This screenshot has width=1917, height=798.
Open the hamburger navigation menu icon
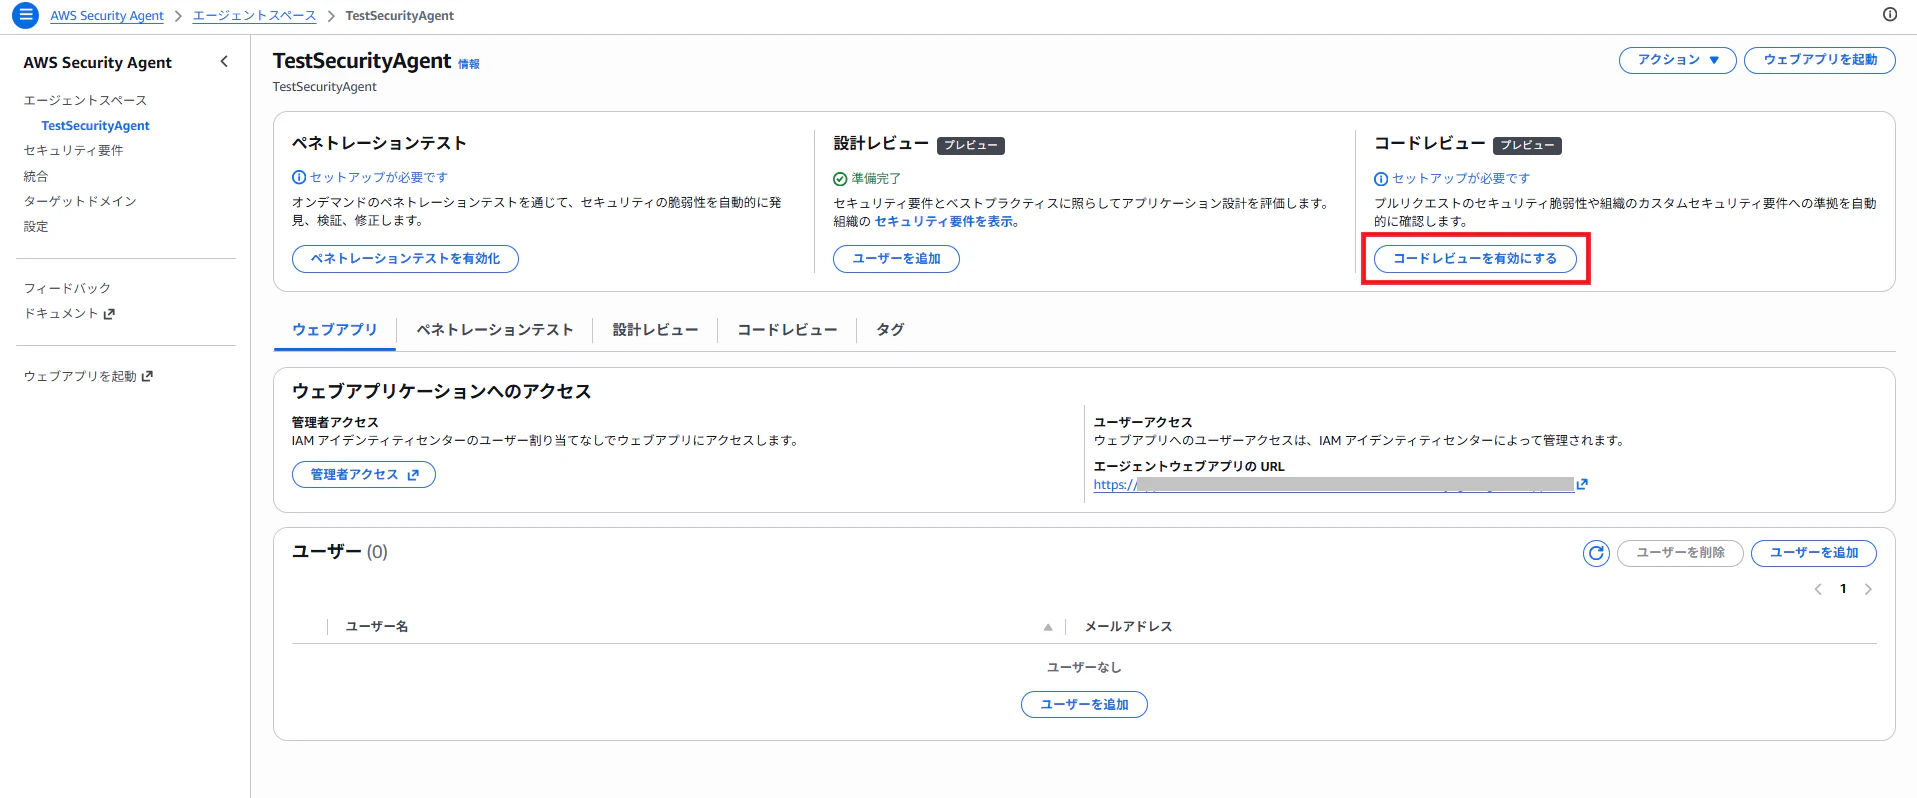point(25,15)
